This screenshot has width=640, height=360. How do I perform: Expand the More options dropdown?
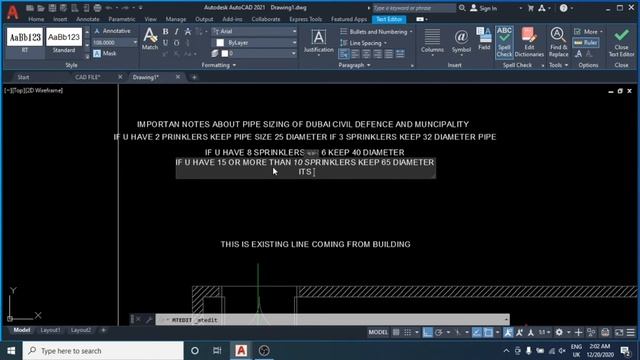[588, 31]
